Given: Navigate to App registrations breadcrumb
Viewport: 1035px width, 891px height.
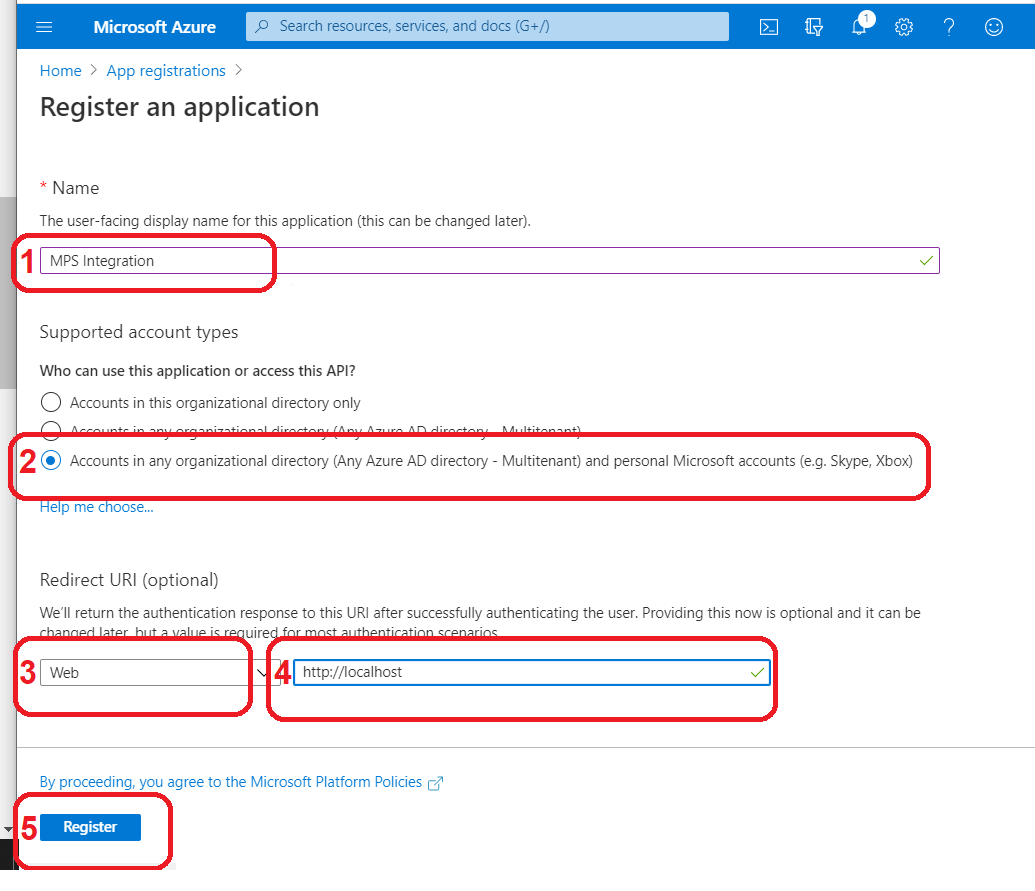Looking at the screenshot, I should click(x=166, y=71).
